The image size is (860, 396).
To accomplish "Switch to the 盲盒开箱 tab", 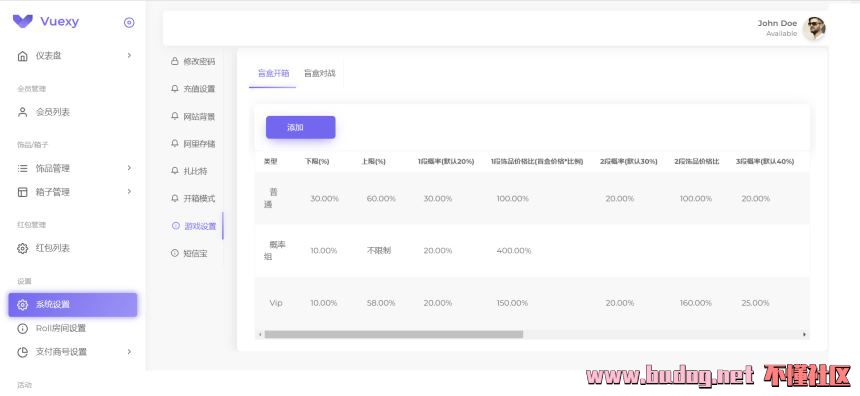I will coord(273,73).
